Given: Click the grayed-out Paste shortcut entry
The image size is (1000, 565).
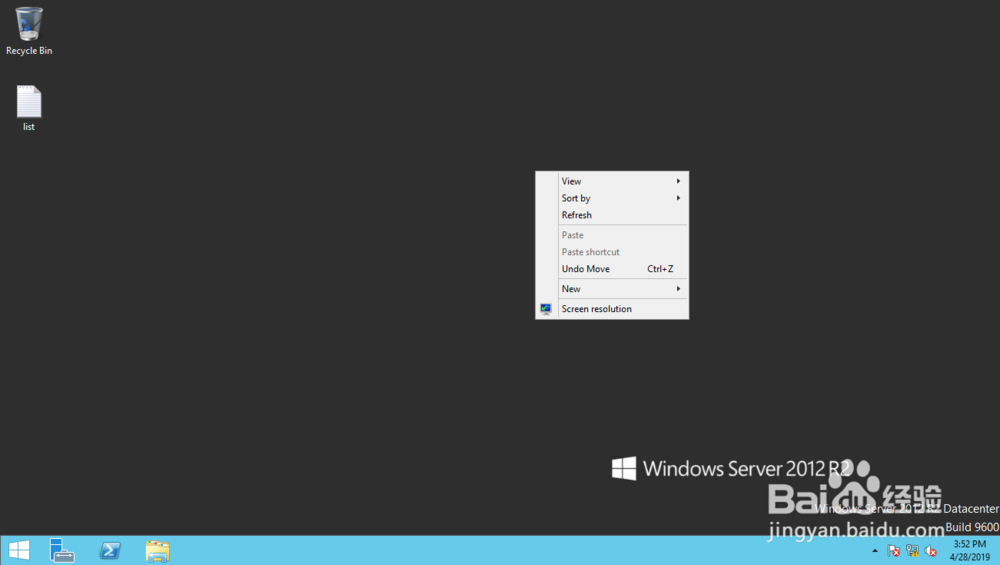Looking at the screenshot, I should click(612, 252).
